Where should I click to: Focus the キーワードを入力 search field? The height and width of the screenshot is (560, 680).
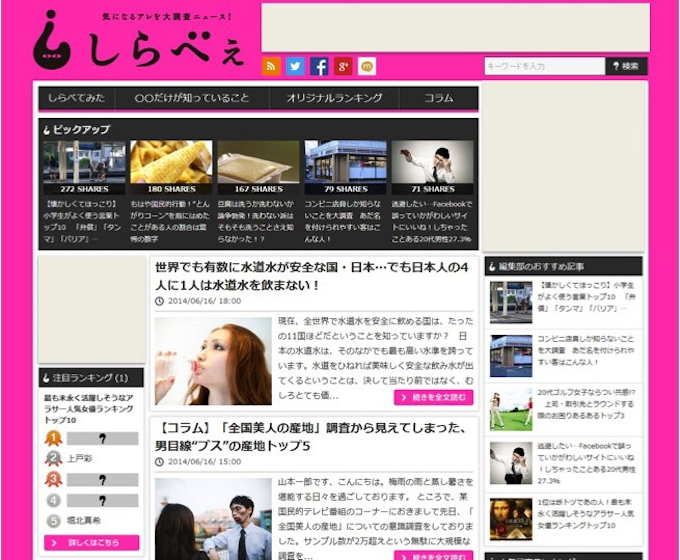tap(544, 66)
